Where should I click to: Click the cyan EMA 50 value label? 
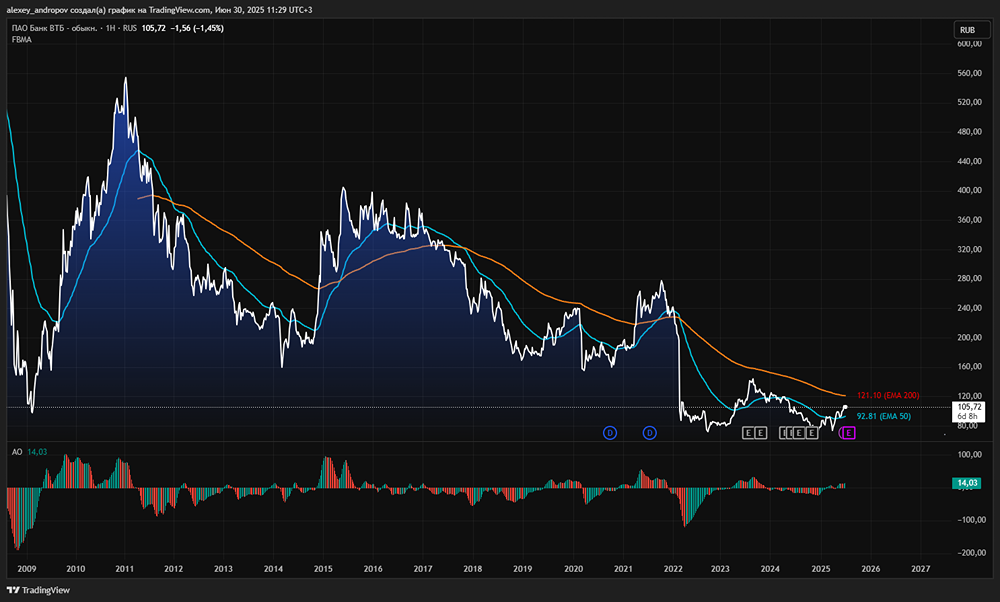click(x=883, y=416)
